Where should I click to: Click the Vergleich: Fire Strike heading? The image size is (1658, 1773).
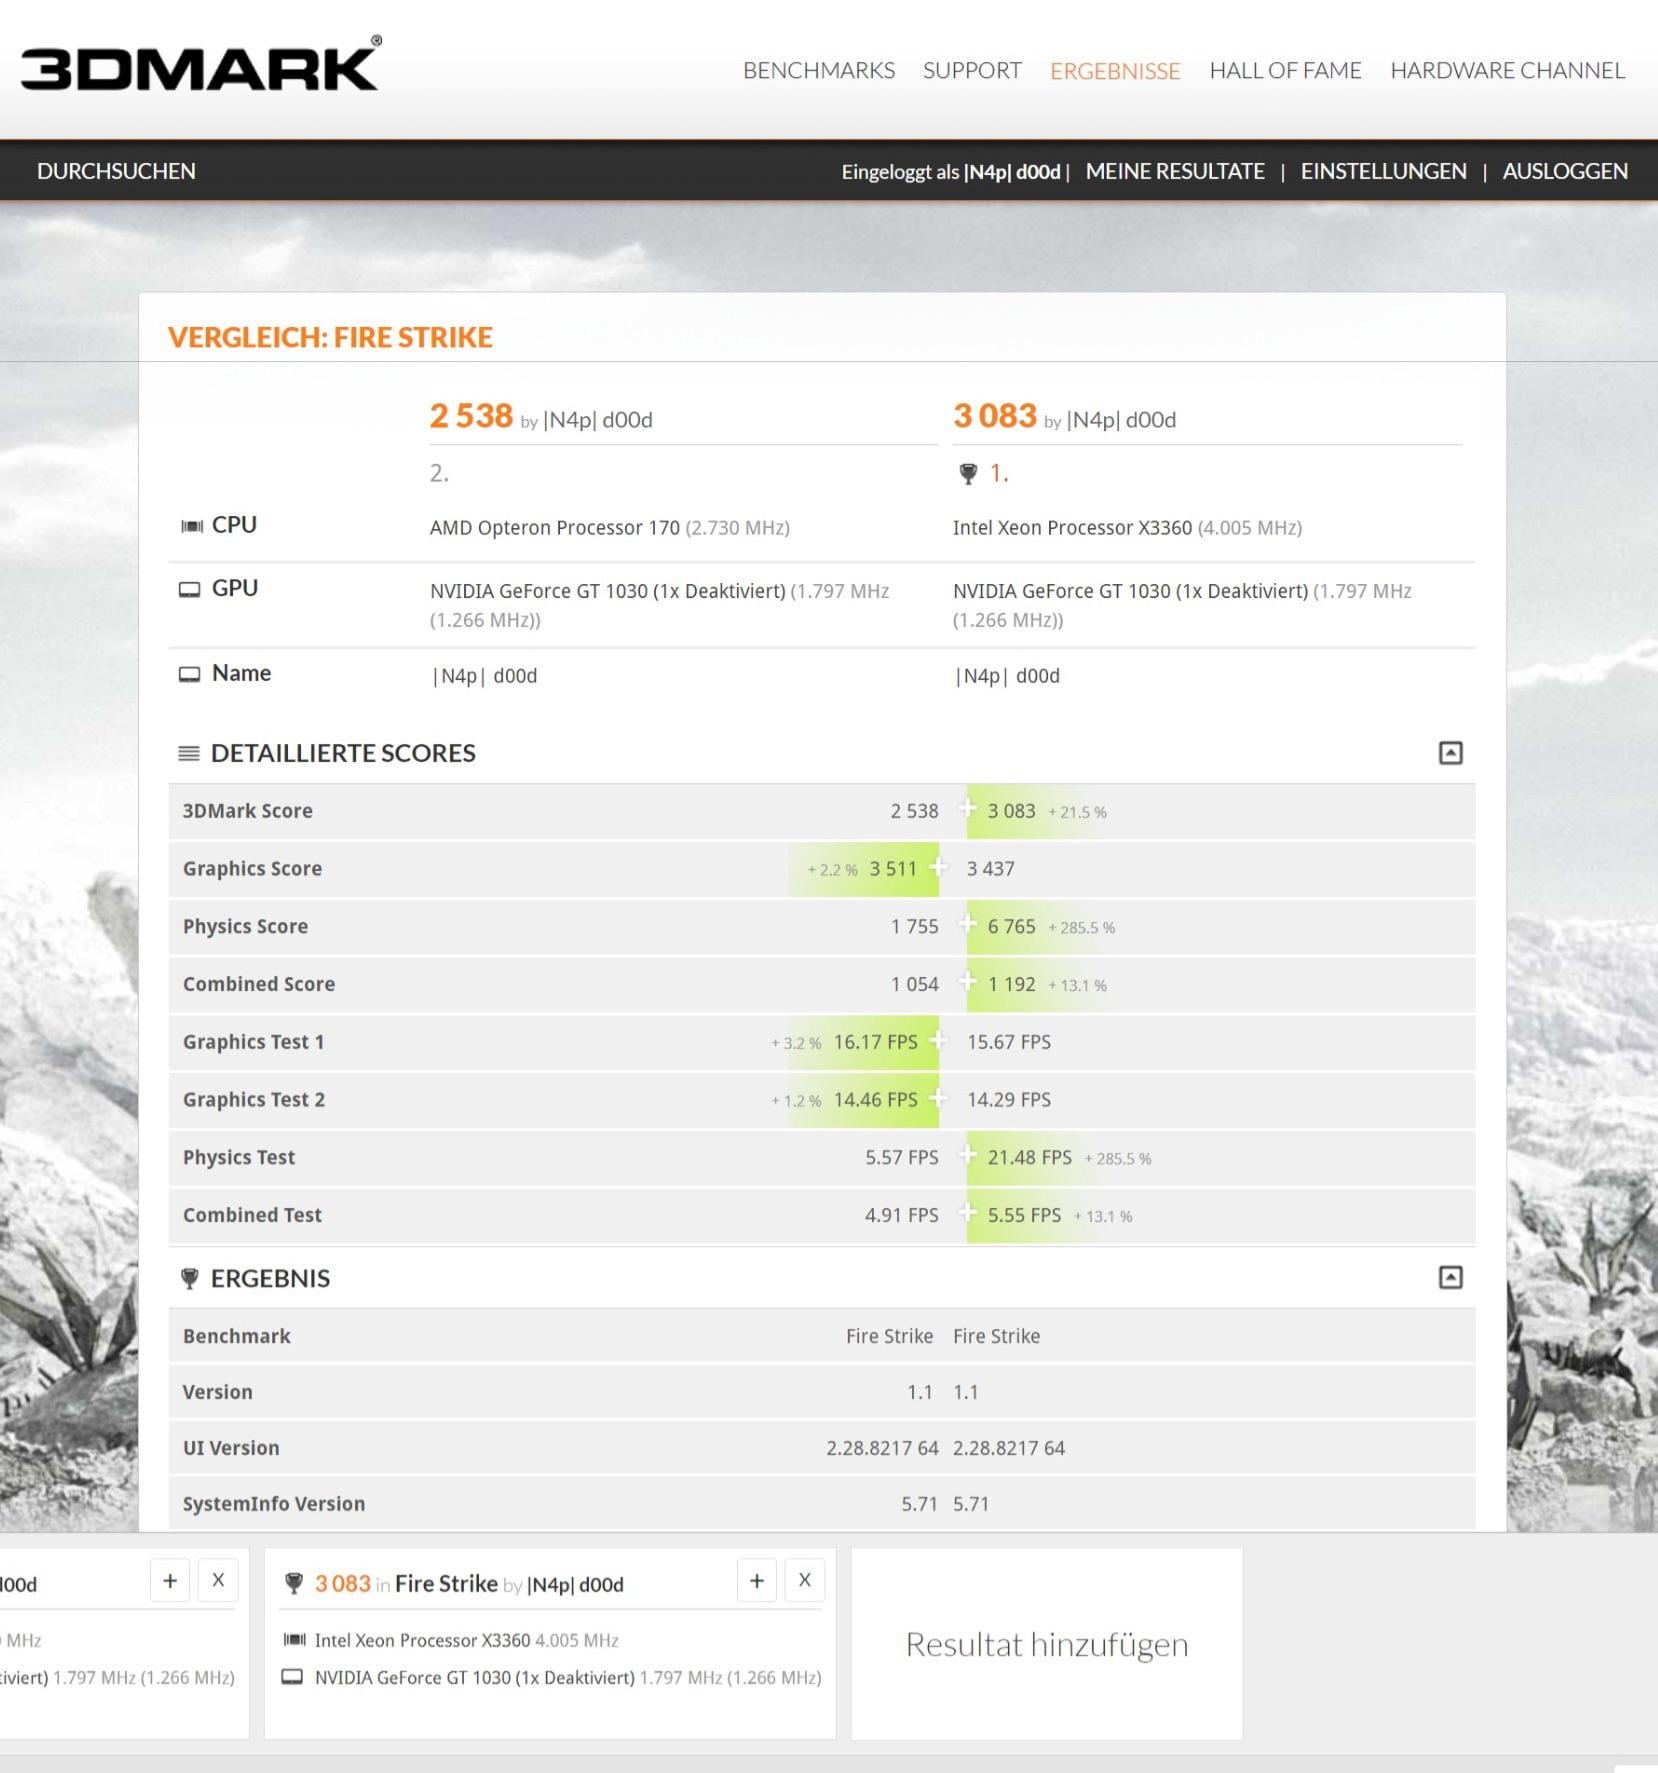330,337
